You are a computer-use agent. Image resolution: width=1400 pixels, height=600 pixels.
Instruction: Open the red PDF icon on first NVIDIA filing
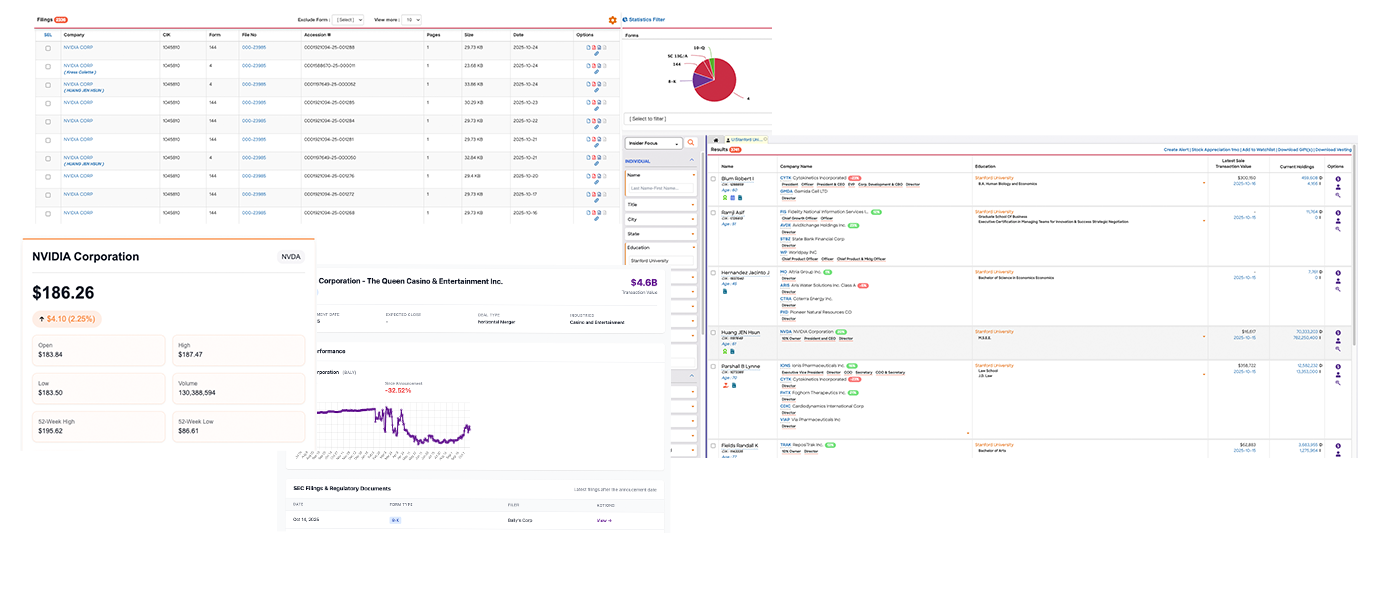pos(594,47)
